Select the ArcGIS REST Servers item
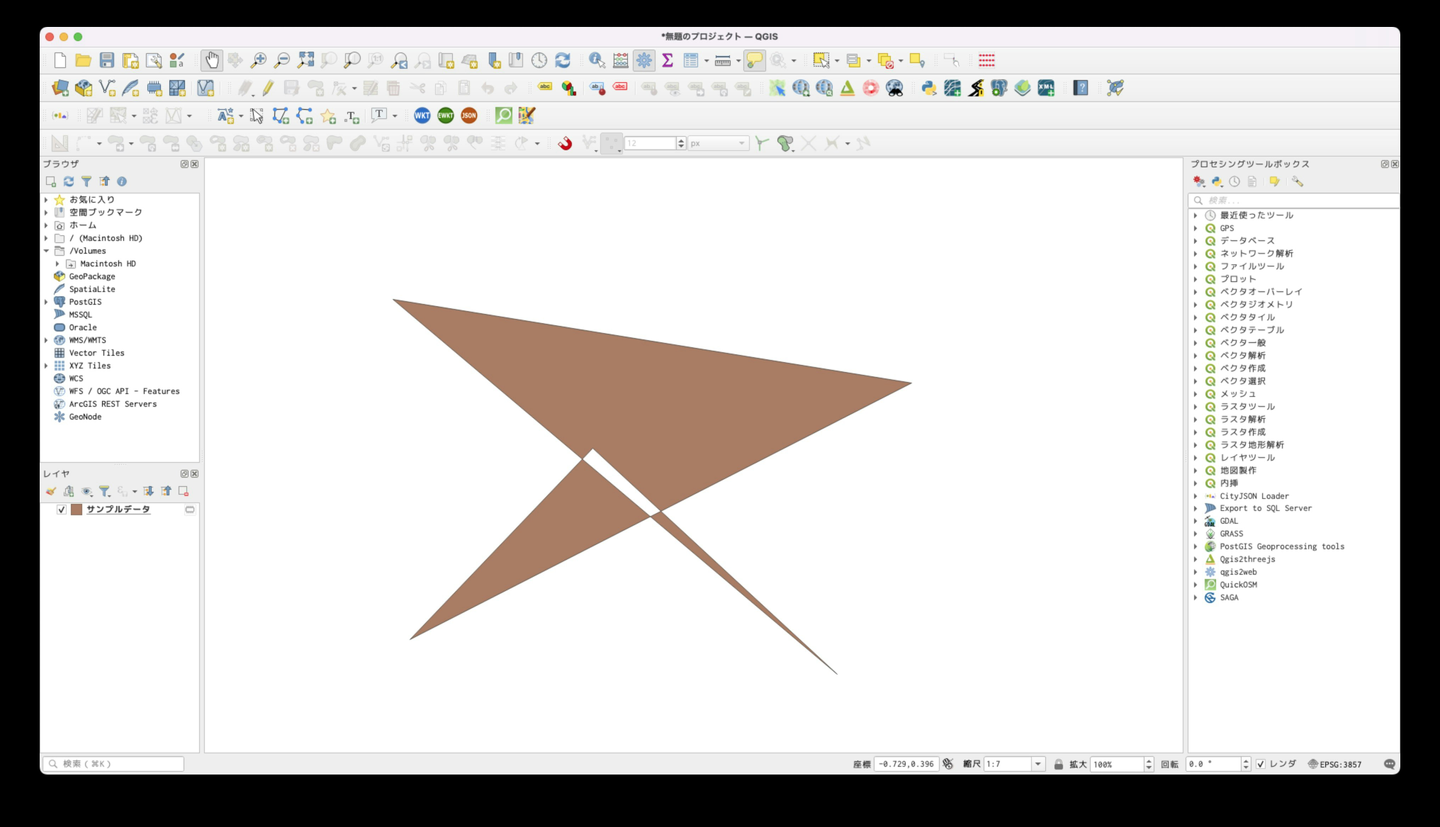1440x827 pixels. tap(112, 404)
